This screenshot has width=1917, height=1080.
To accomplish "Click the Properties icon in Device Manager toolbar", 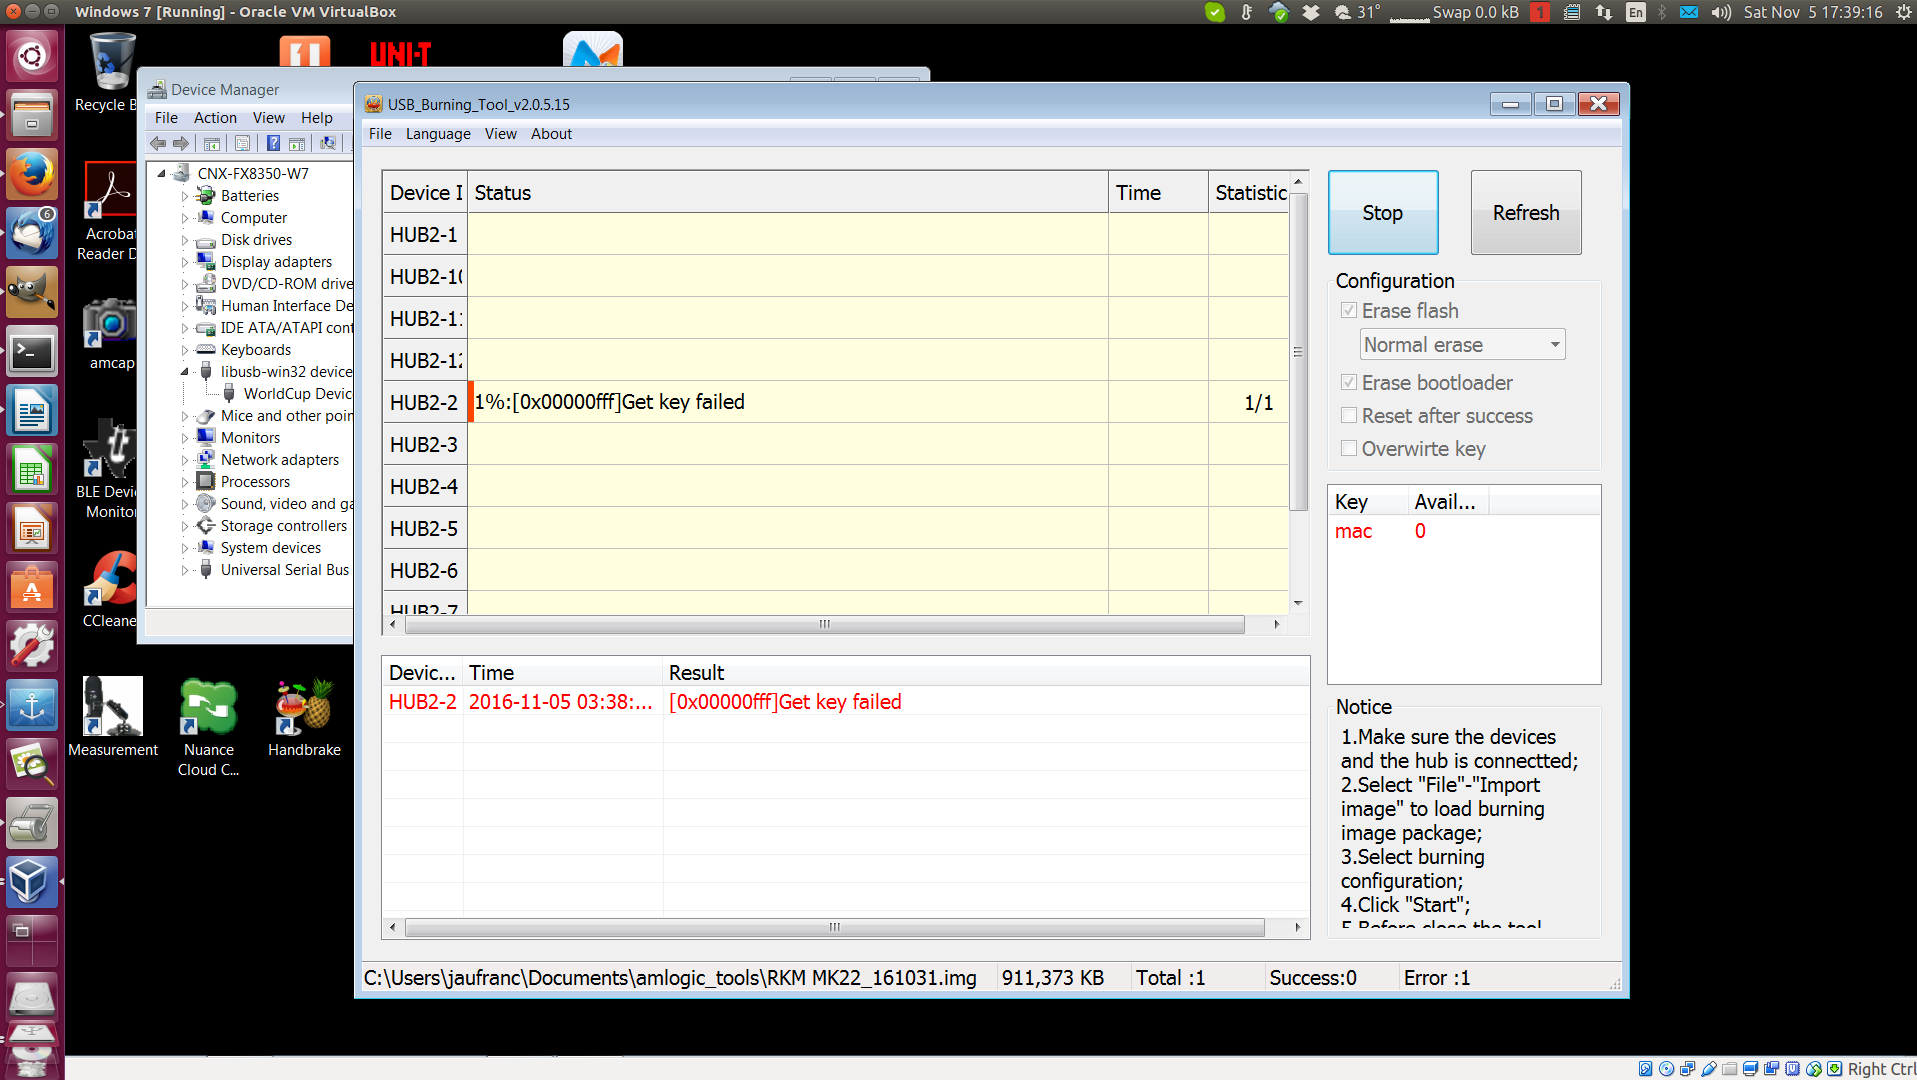I will tap(243, 143).
